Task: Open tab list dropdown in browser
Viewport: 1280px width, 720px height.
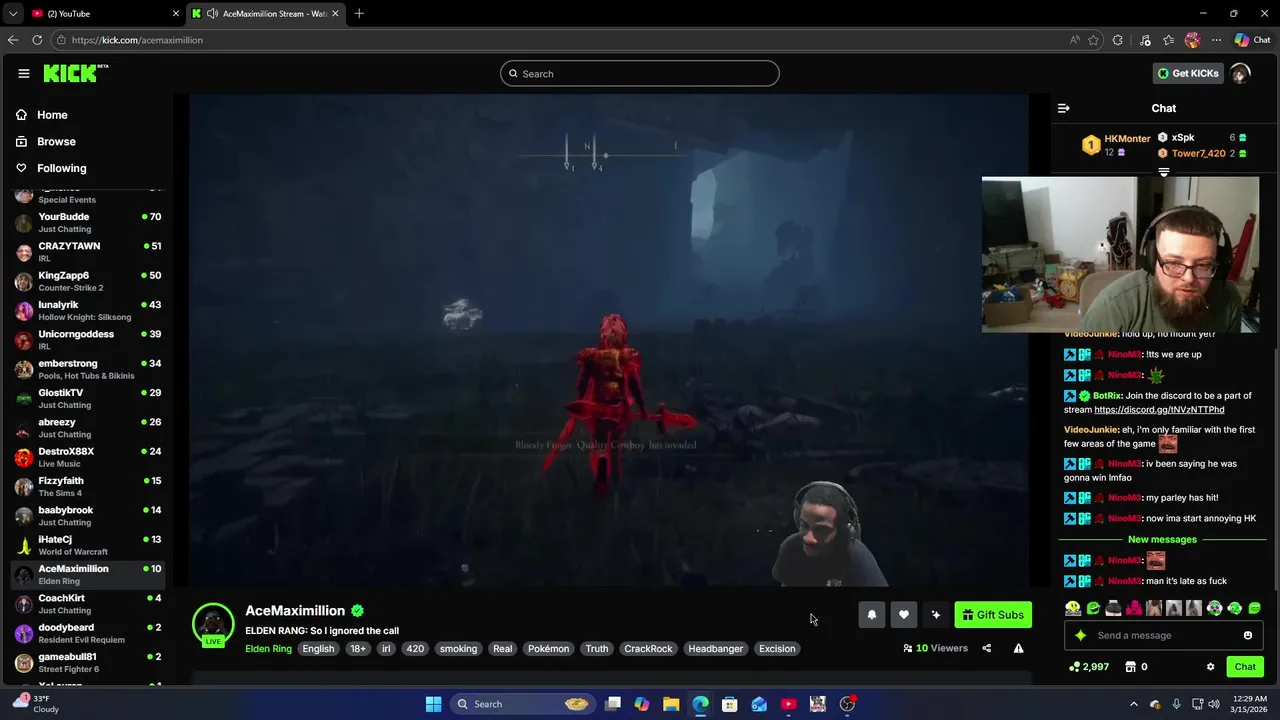Action: point(13,13)
